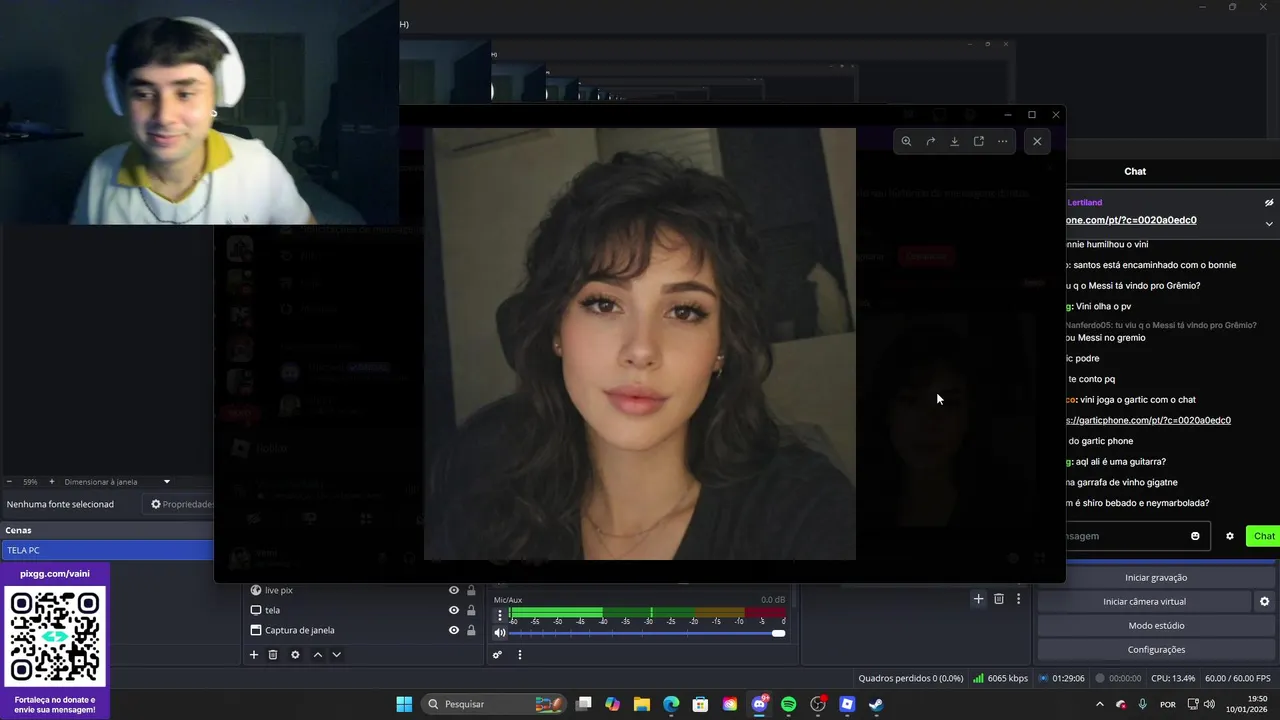Toggle lock on Captura de janela source
Image resolution: width=1280 pixels, height=720 pixels.
click(471, 630)
